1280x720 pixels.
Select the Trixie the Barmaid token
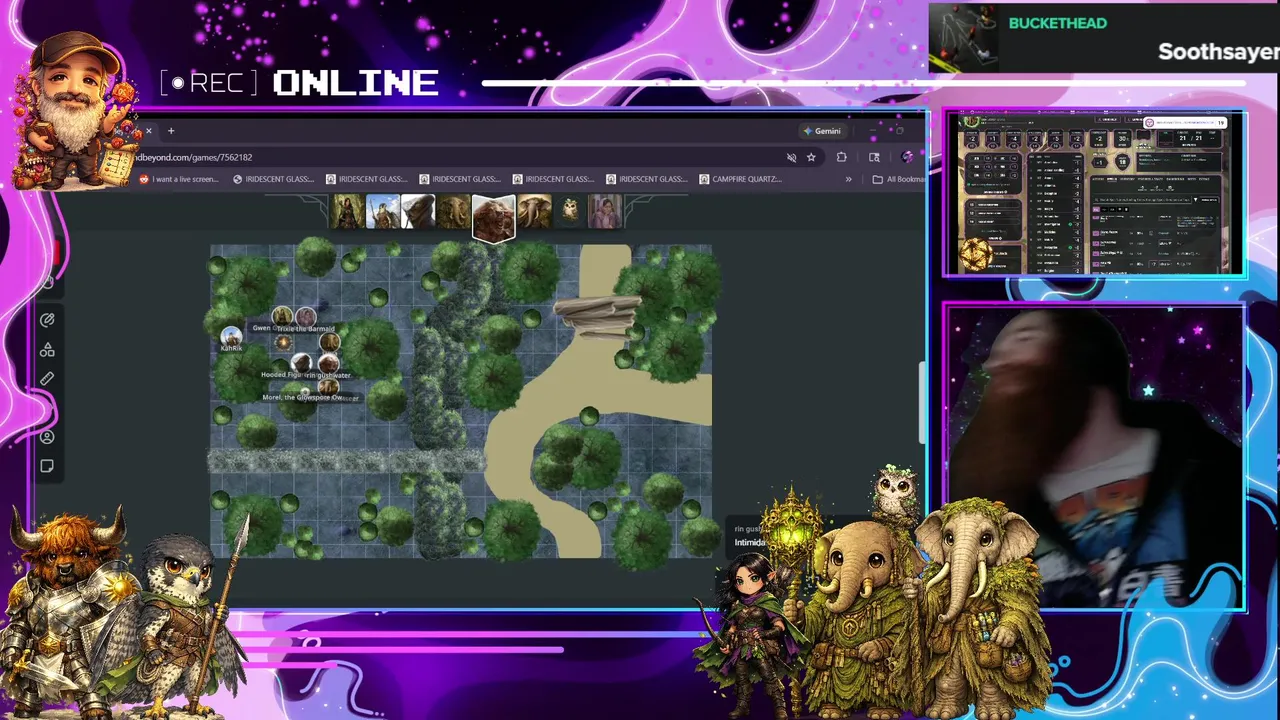306,317
